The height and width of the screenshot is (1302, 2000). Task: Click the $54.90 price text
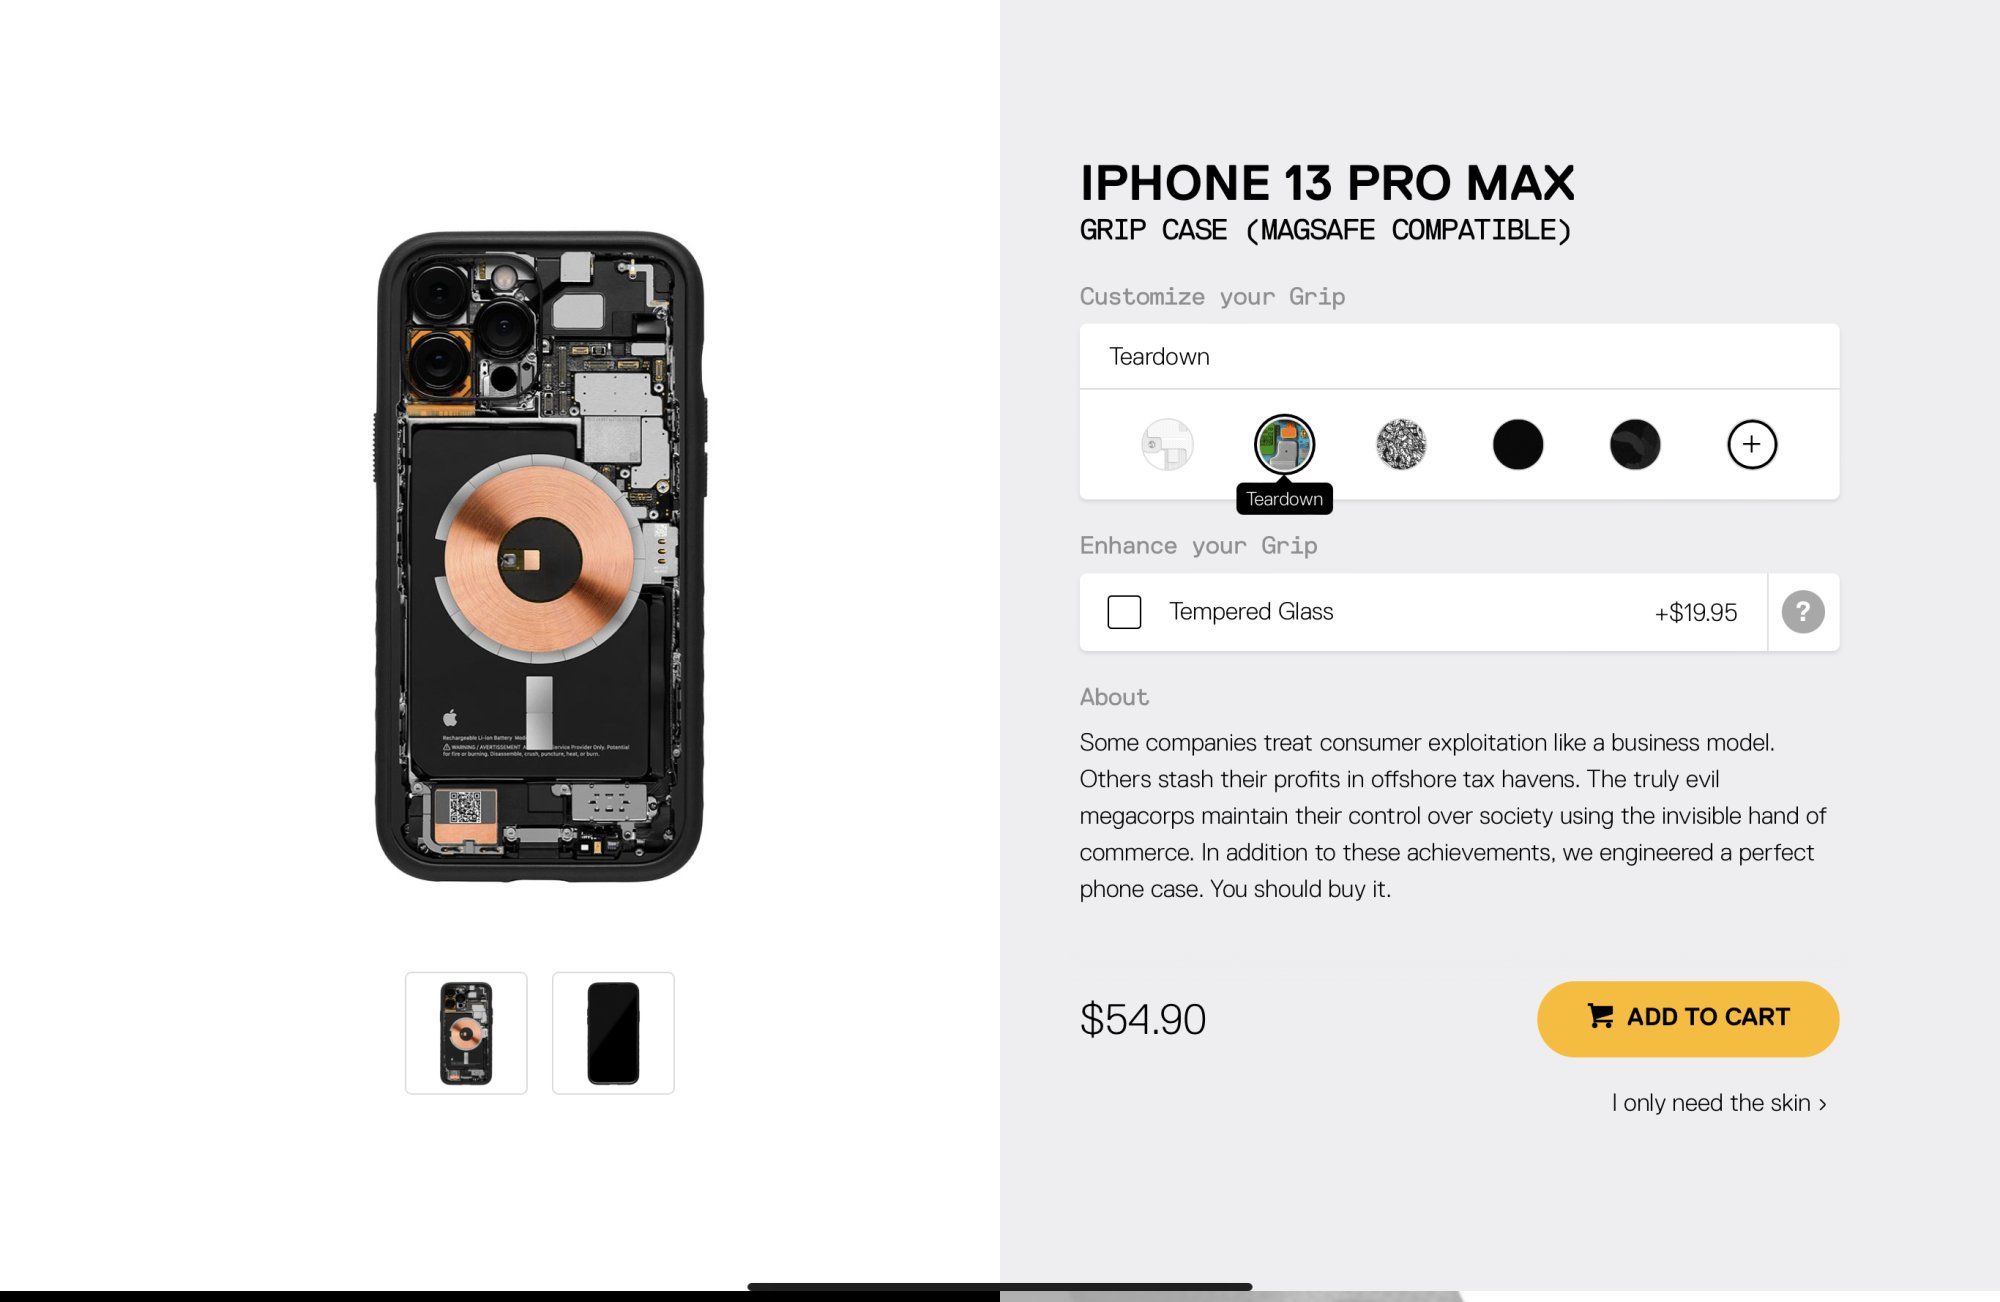click(1143, 1020)
